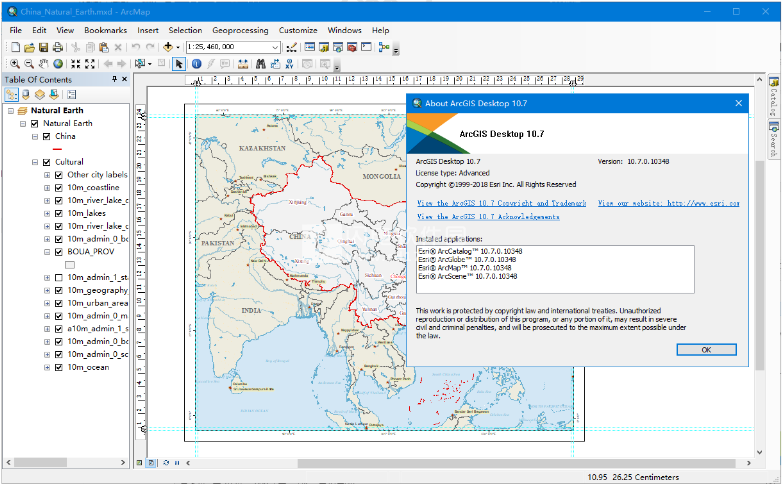Open the map scale dropdown
Viewport: 783px width, 486px height.
(275, 47)
